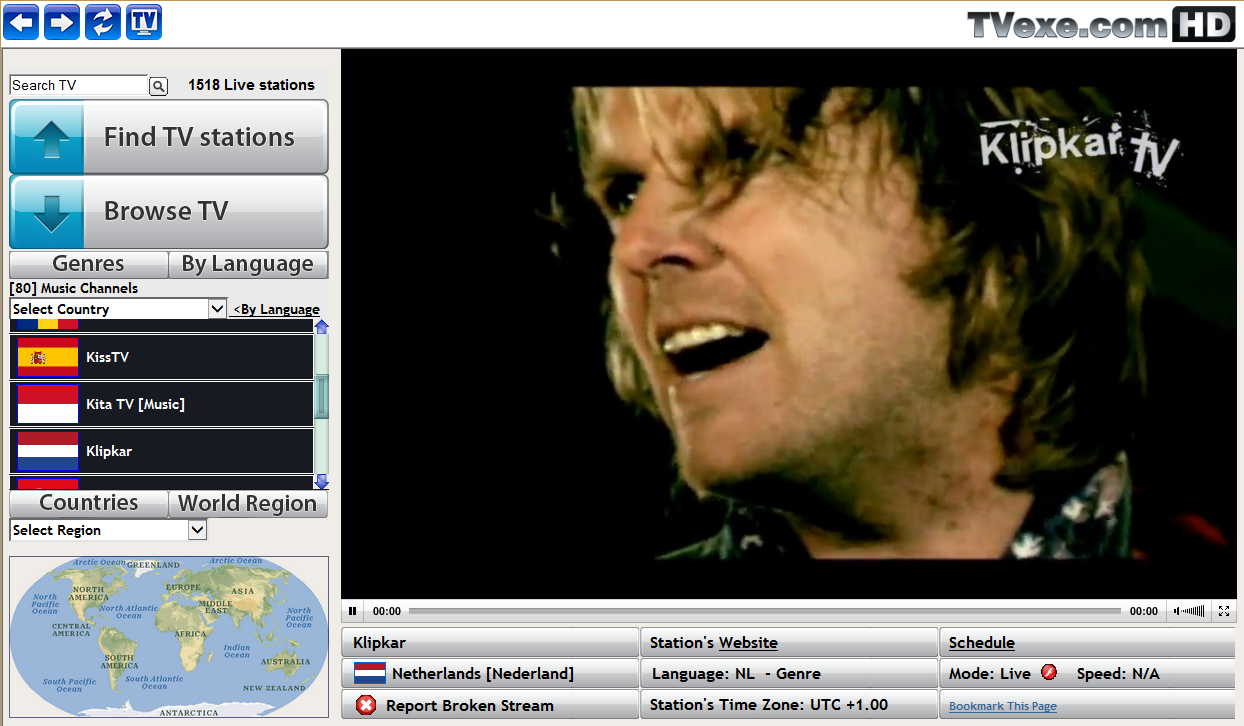Open the Genres tab
This screenshot has height=726, width=1244.
tap(88, 264)
